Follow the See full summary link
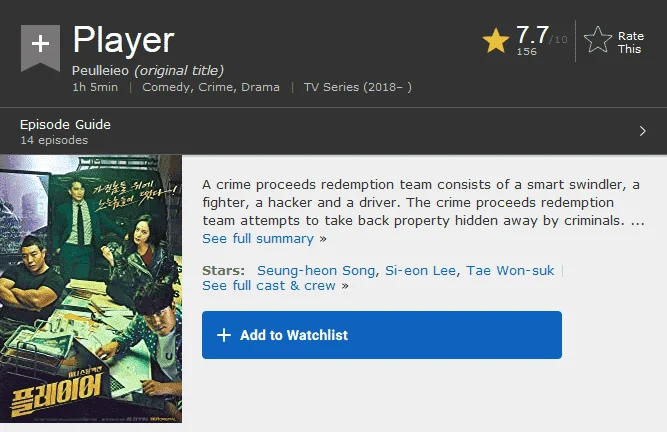The height and width of the screenshot is (432, 667). click(x=258, y=239)
